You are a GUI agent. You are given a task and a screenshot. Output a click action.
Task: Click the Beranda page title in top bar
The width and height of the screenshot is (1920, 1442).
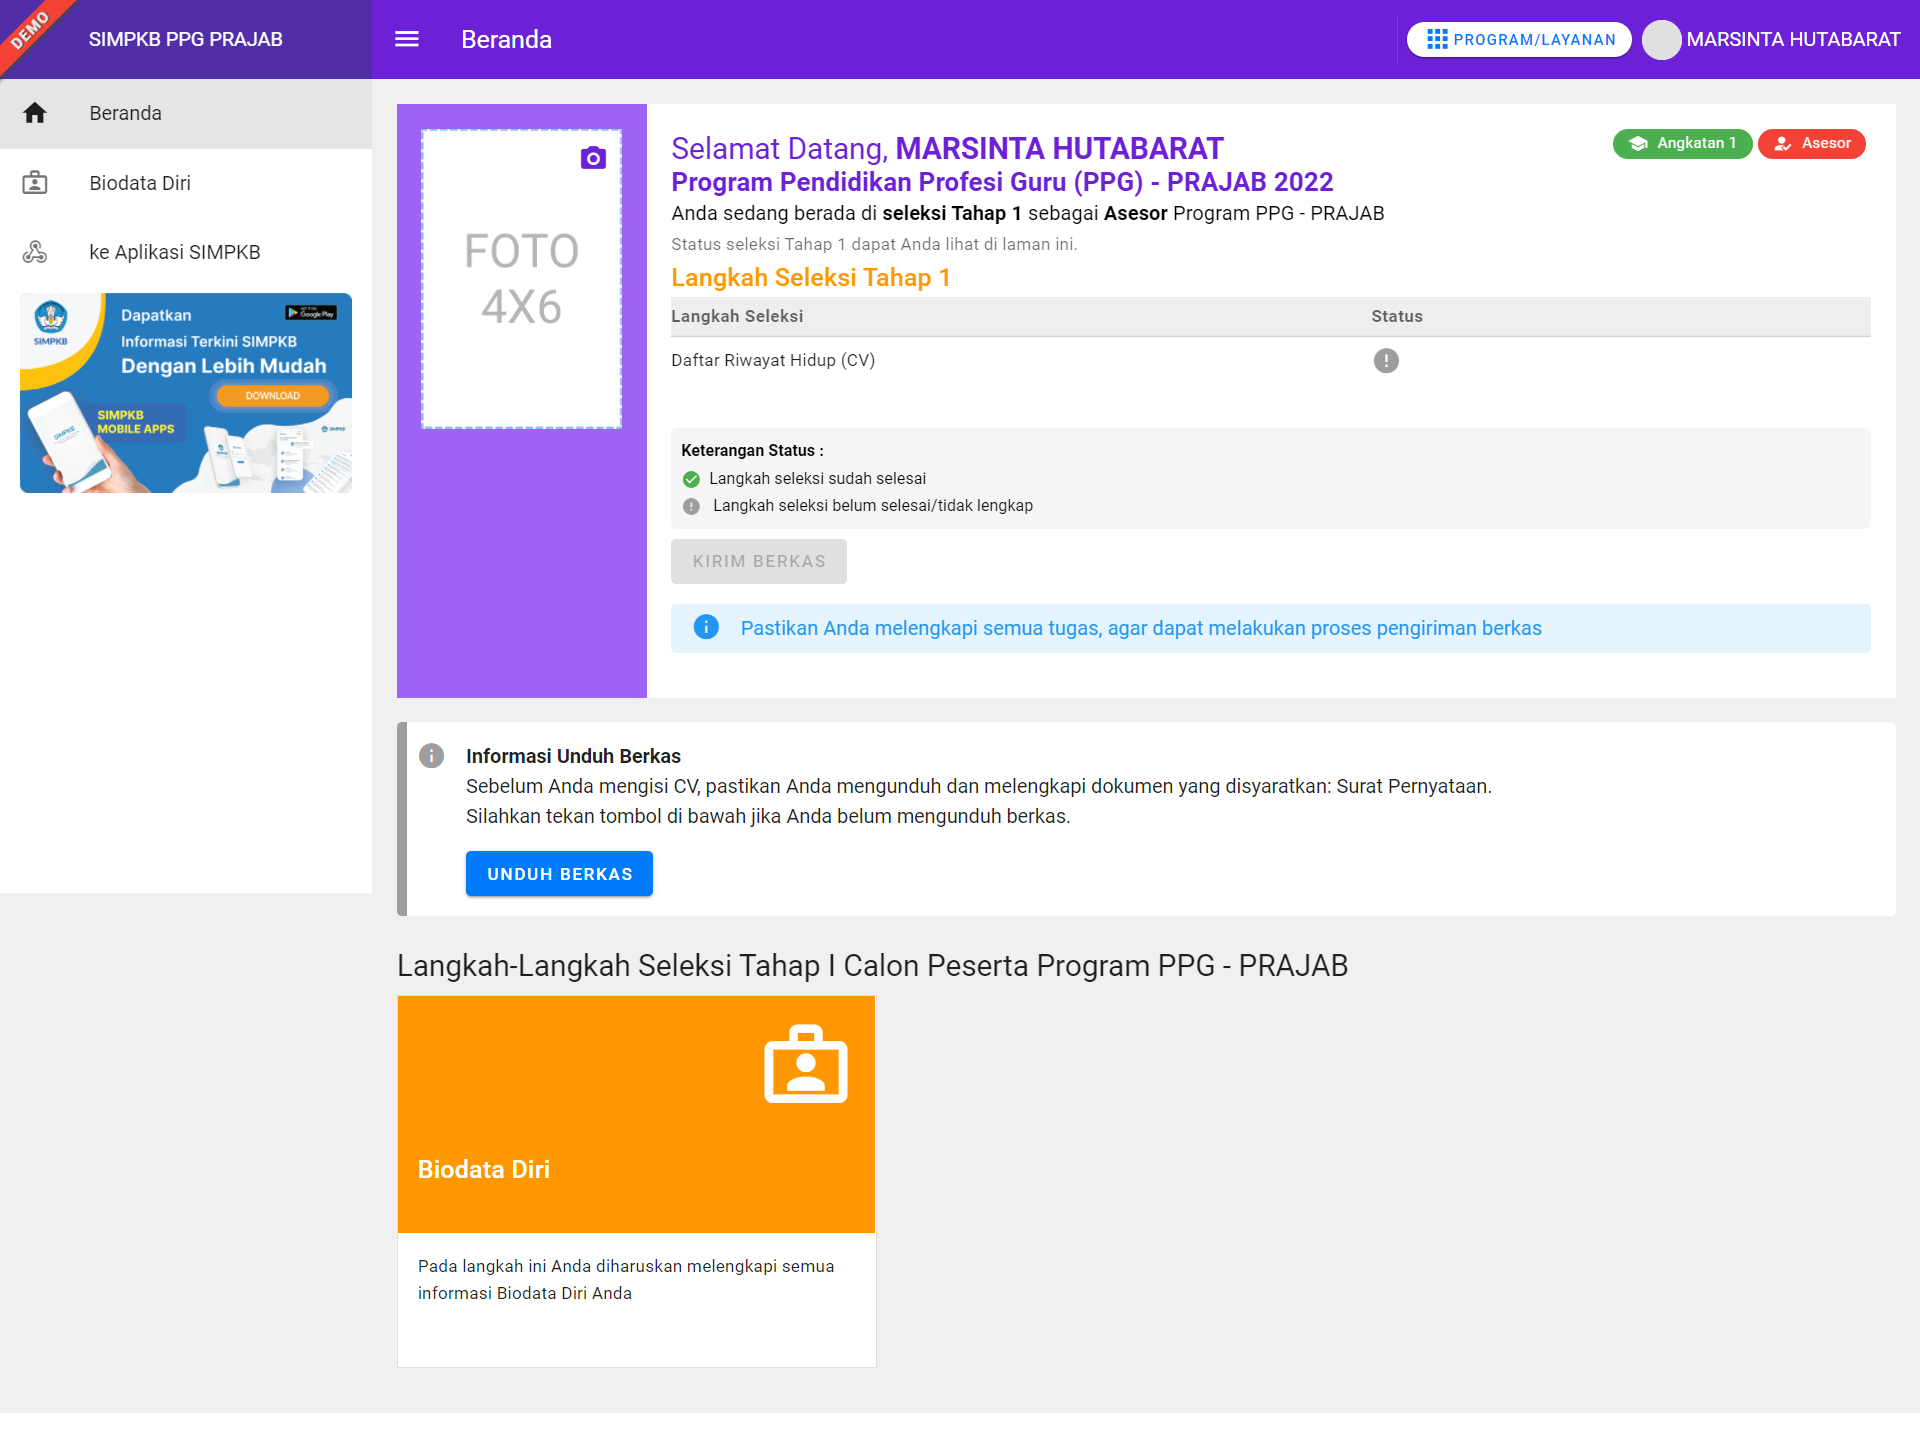[506, 39]
